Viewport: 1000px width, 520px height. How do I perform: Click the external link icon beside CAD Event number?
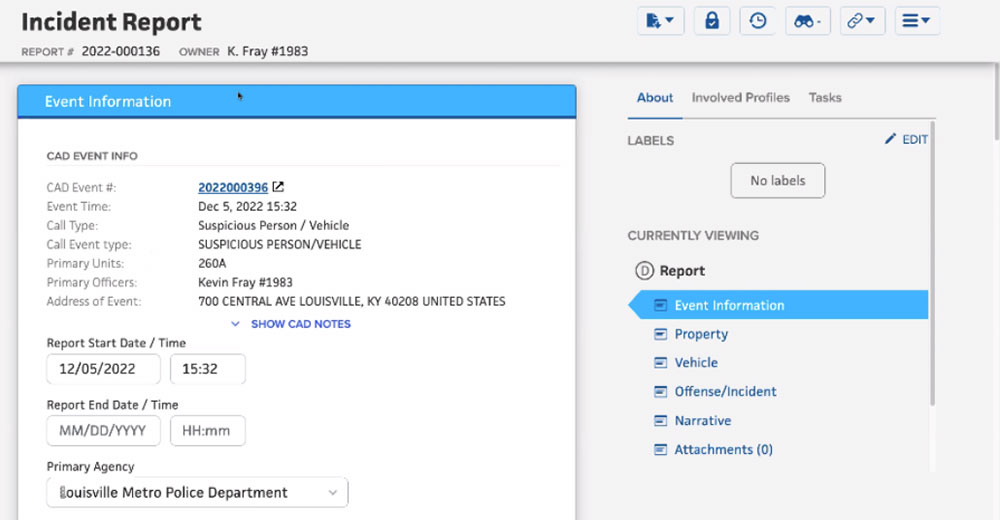click(x=279, y=187)
